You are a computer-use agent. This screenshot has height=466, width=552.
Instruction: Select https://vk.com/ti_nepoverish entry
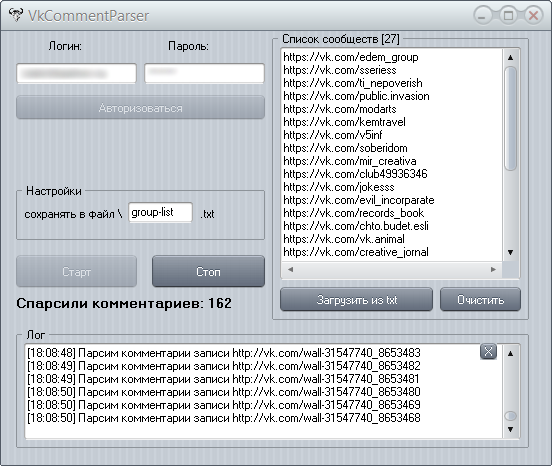click(353, 83)
